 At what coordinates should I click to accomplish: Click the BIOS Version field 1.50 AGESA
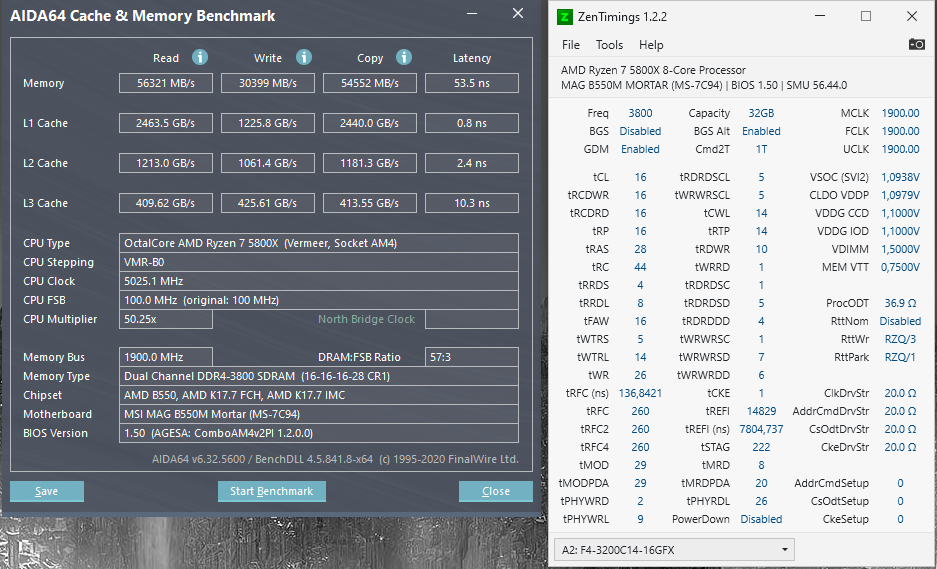319,433
